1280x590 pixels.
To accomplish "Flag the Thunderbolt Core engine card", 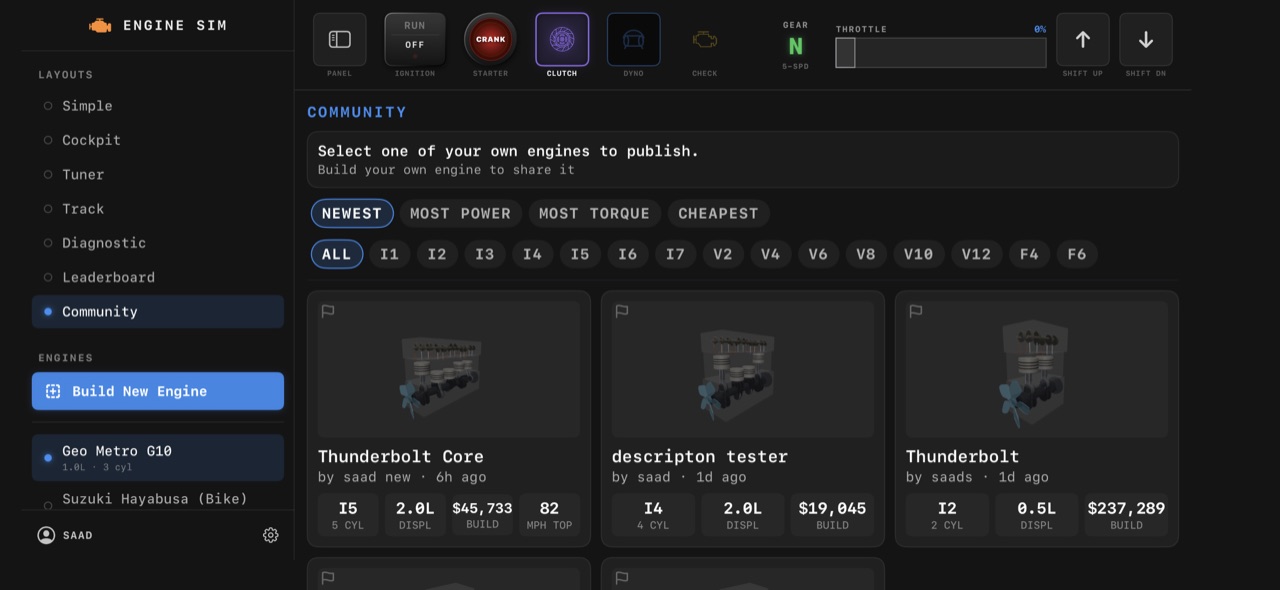I will (328, 311).
